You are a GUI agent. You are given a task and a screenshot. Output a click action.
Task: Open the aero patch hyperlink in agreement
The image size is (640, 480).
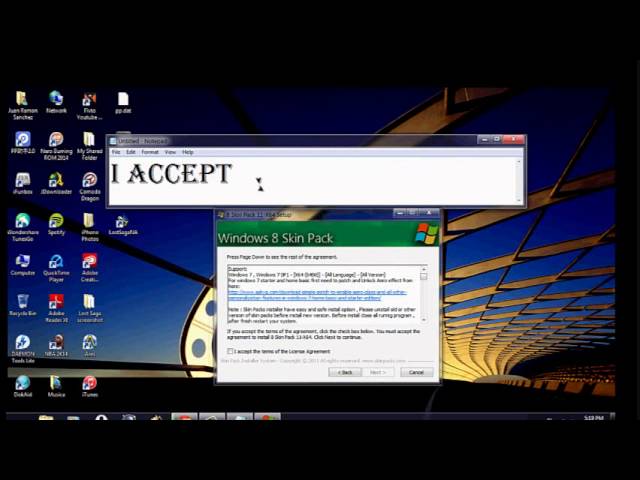pos(317,295)
